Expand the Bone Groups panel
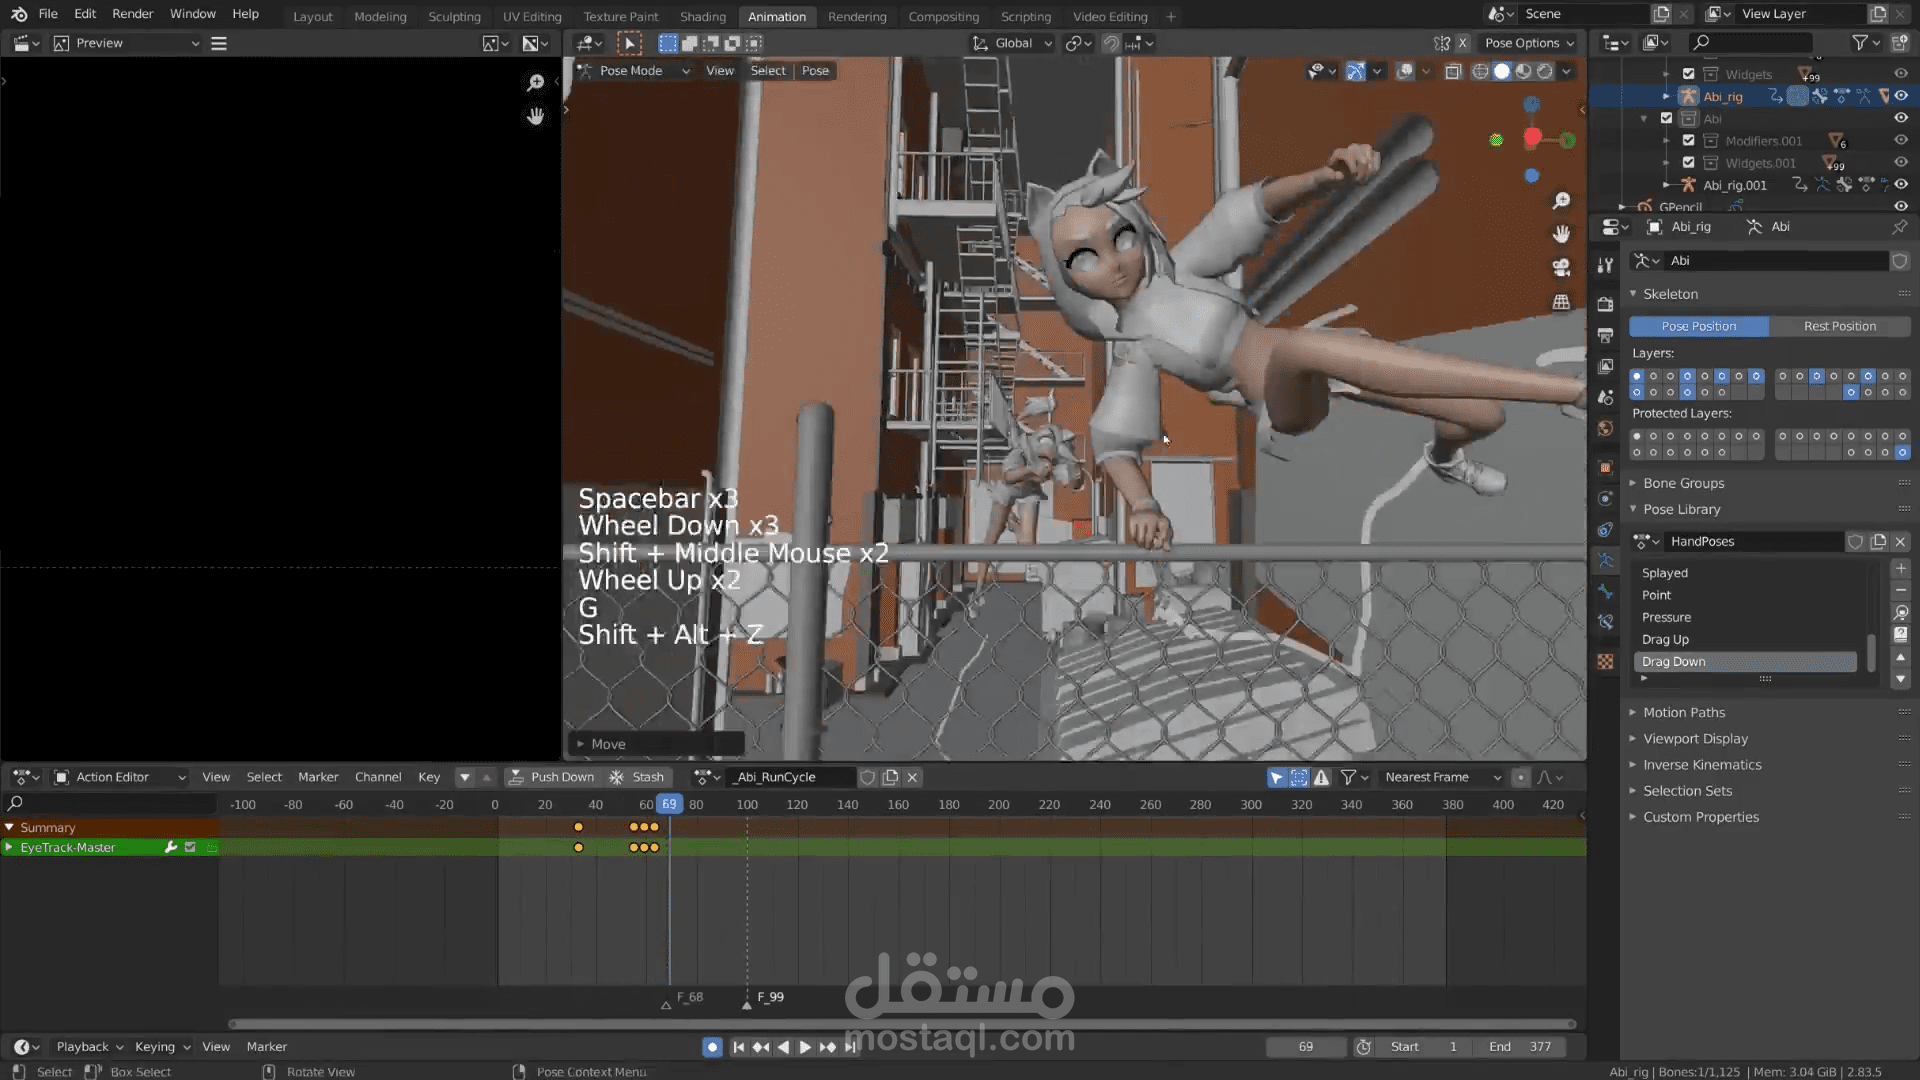Image resolution: width=1920 pixels, height=1080 pixels. (1683, 483)
